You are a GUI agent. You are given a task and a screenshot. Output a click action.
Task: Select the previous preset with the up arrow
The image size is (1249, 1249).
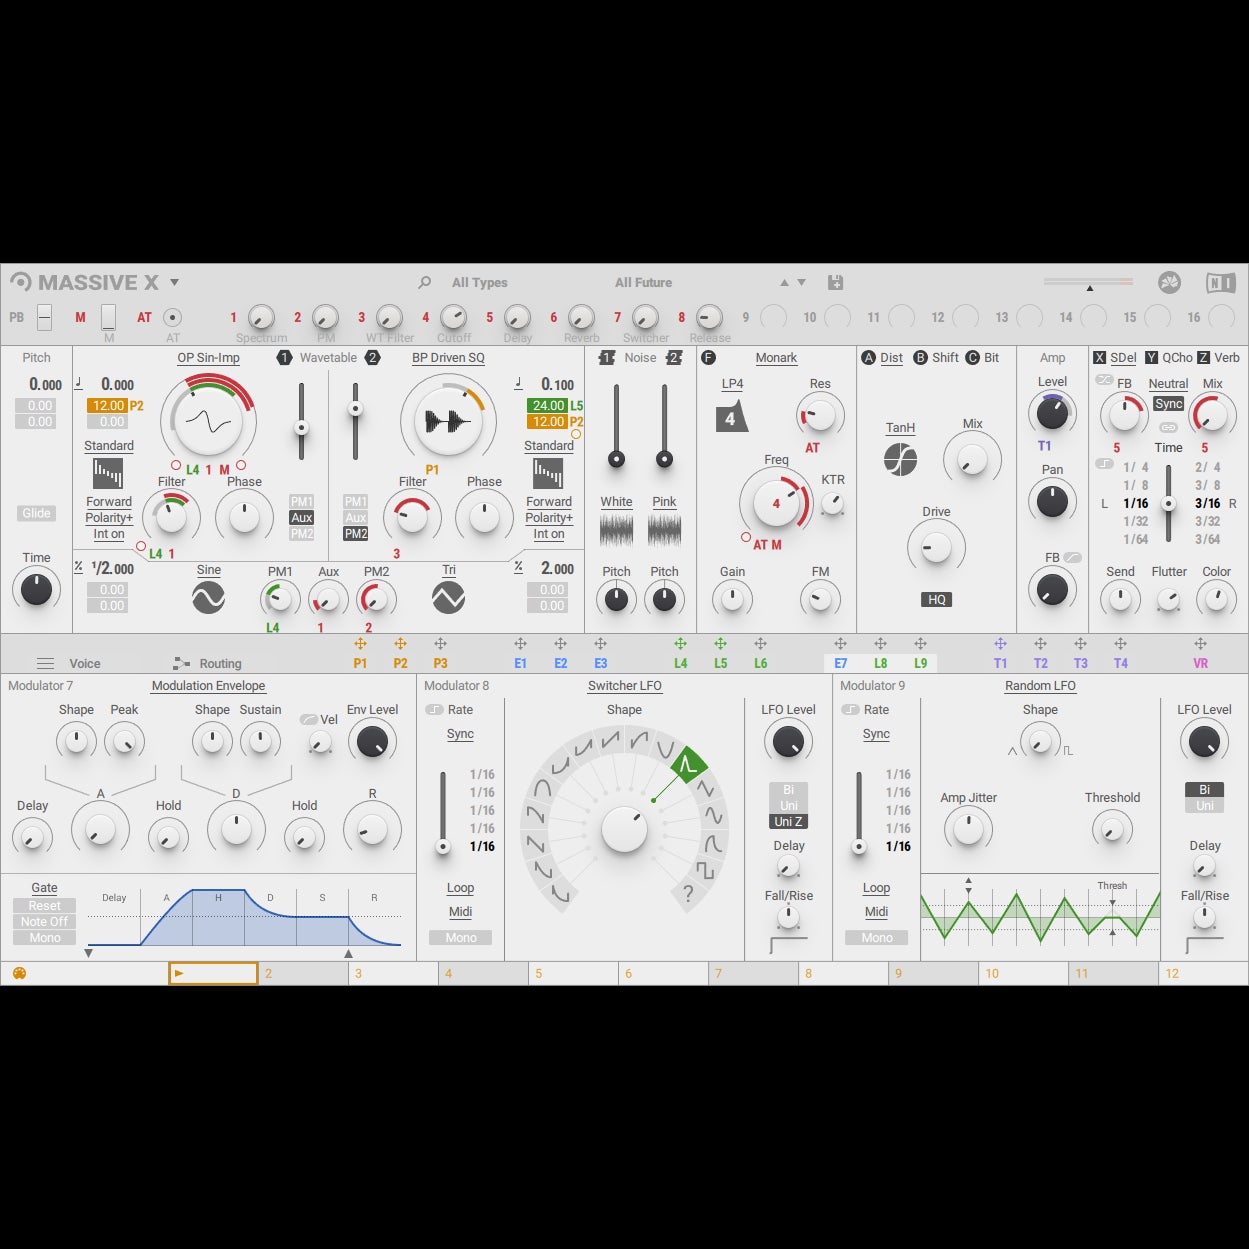tap(785, 283)
